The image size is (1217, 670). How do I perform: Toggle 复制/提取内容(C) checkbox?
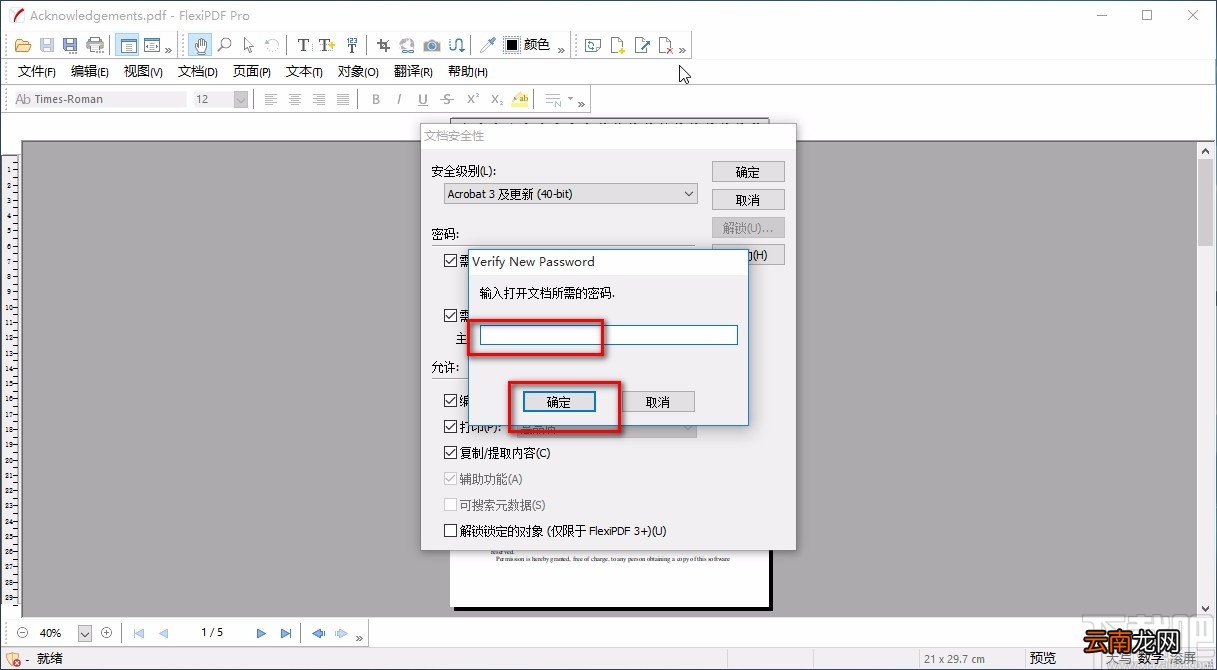click(450, 453)
